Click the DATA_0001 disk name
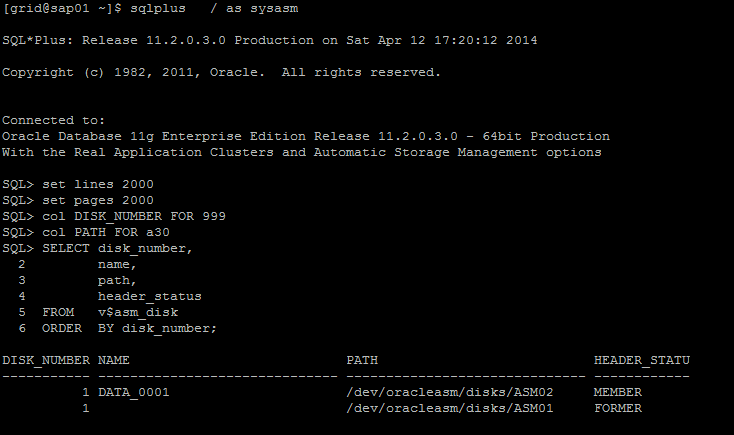The image size is (734, 435). coord(134,392)
